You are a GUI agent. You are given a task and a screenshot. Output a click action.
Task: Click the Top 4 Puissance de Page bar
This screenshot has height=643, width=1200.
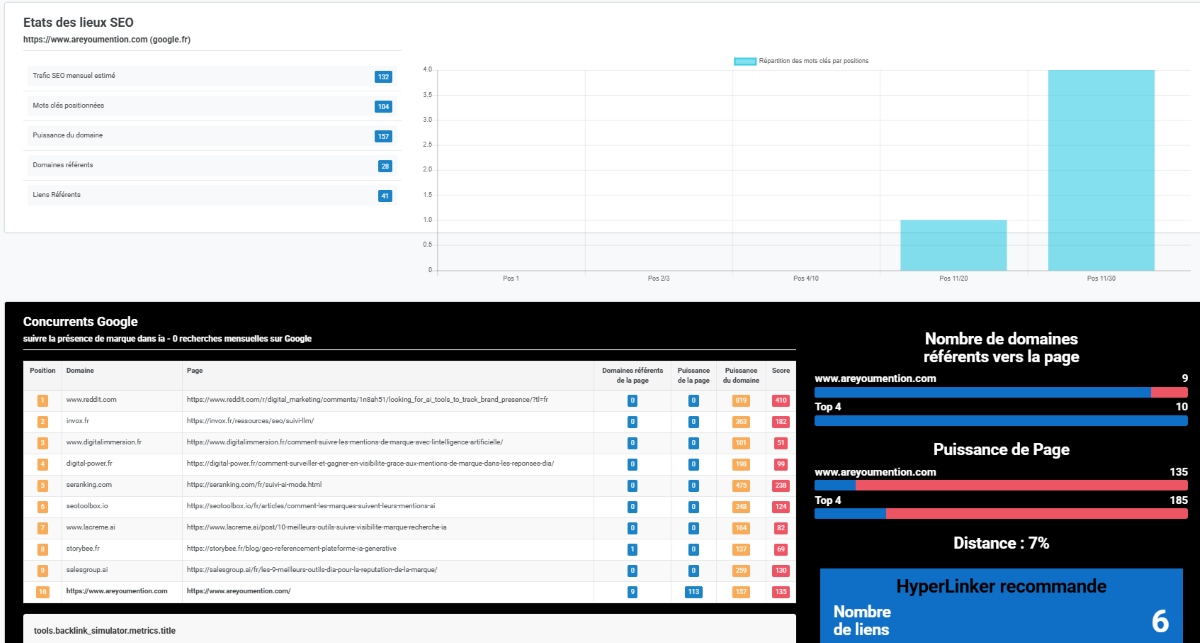[1001, 514]
